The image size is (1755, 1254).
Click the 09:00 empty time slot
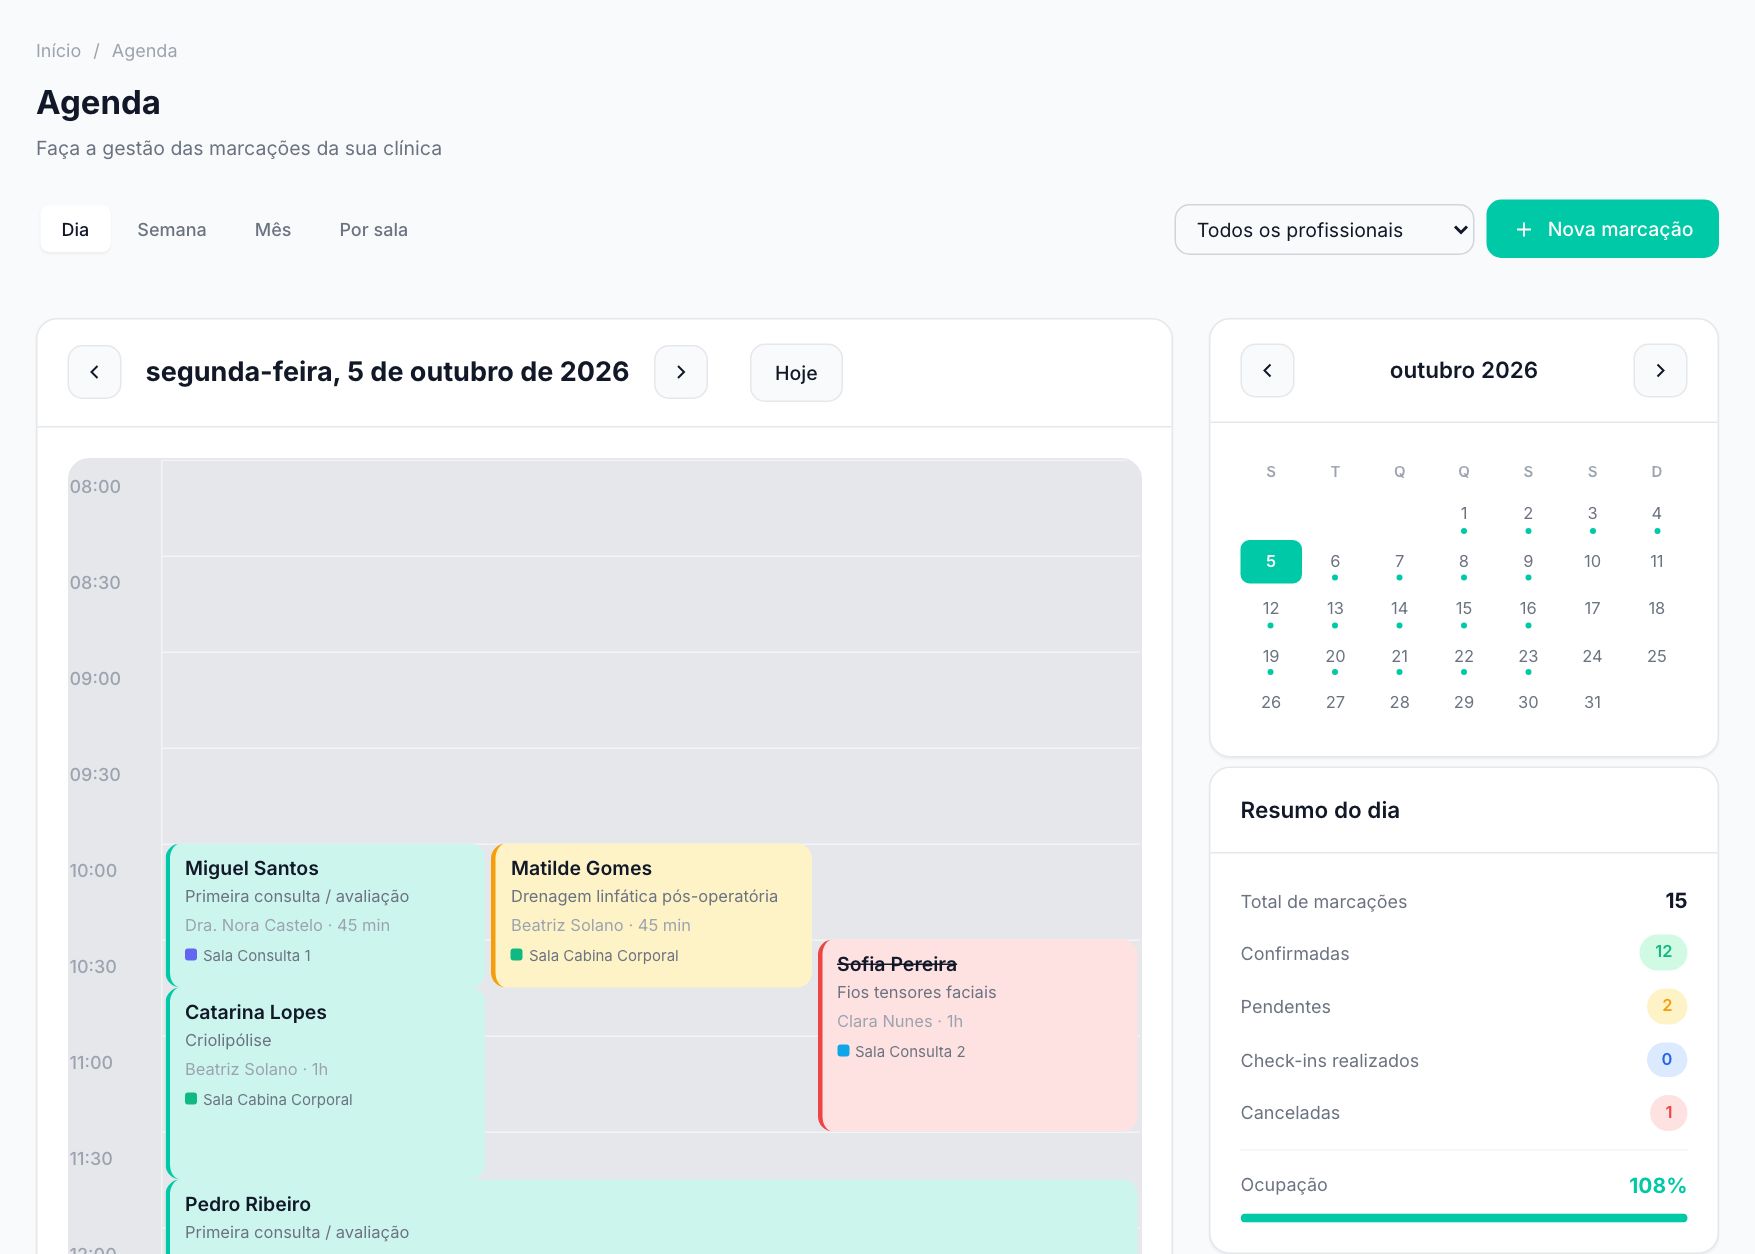point(651,700)
